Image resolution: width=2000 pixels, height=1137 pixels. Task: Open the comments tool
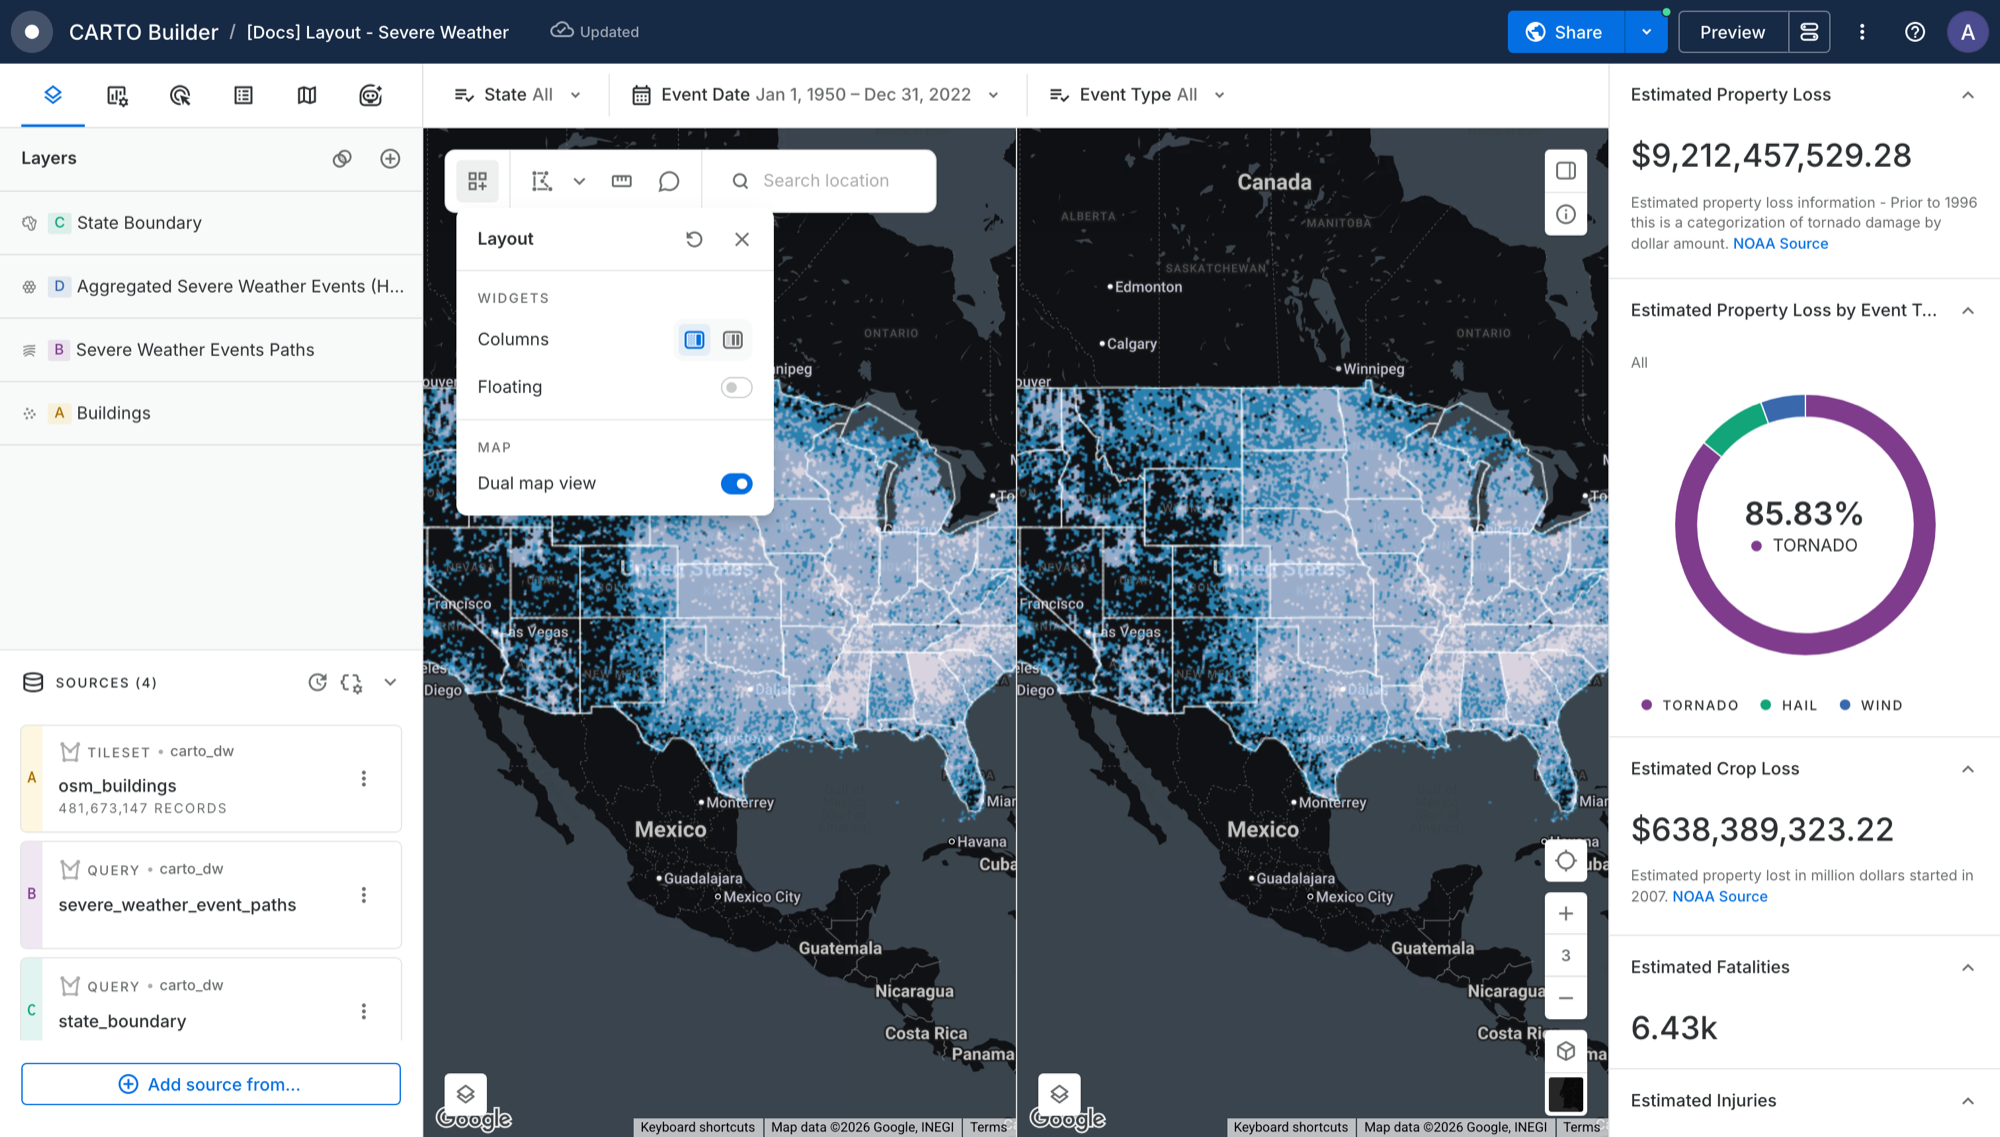click(x=669, y=181)
